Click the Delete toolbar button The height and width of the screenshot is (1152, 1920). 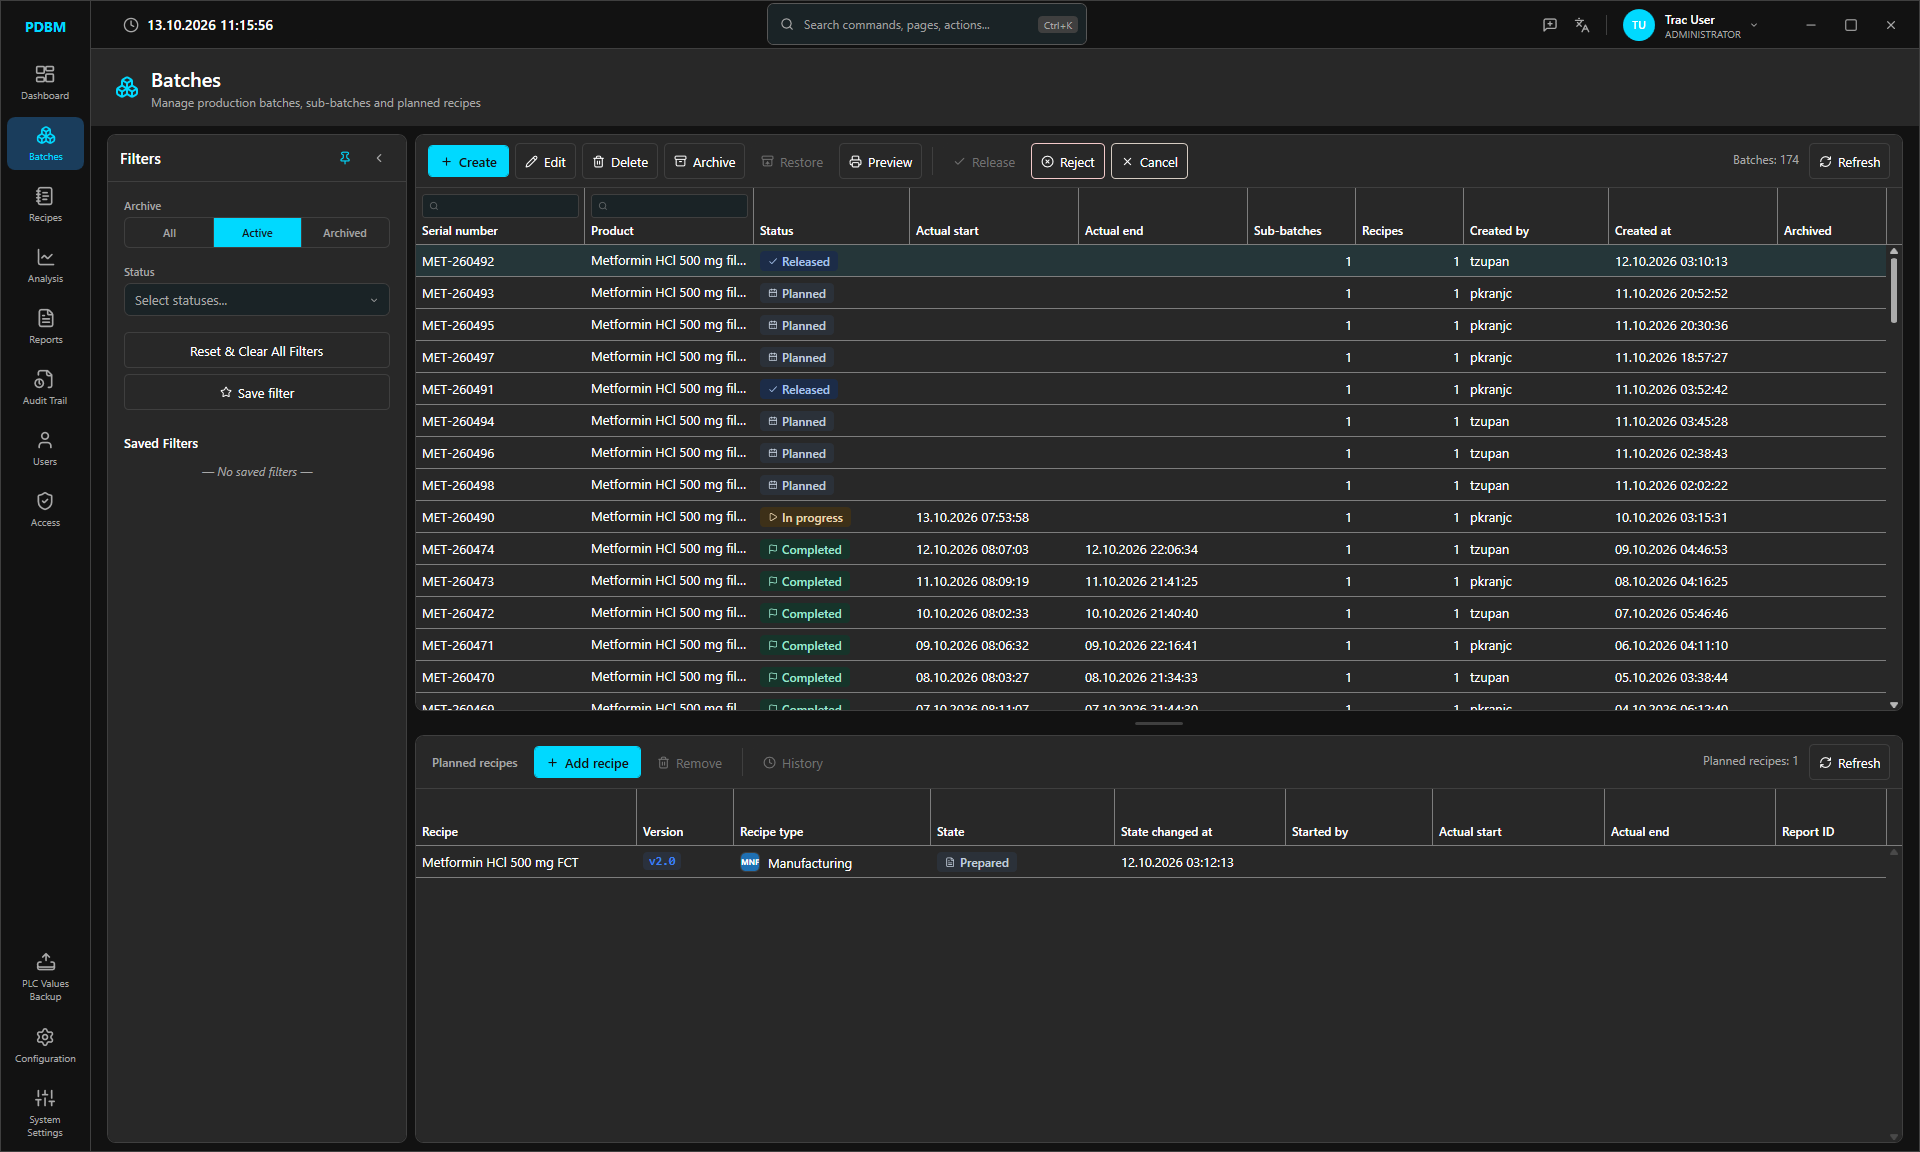620,162
